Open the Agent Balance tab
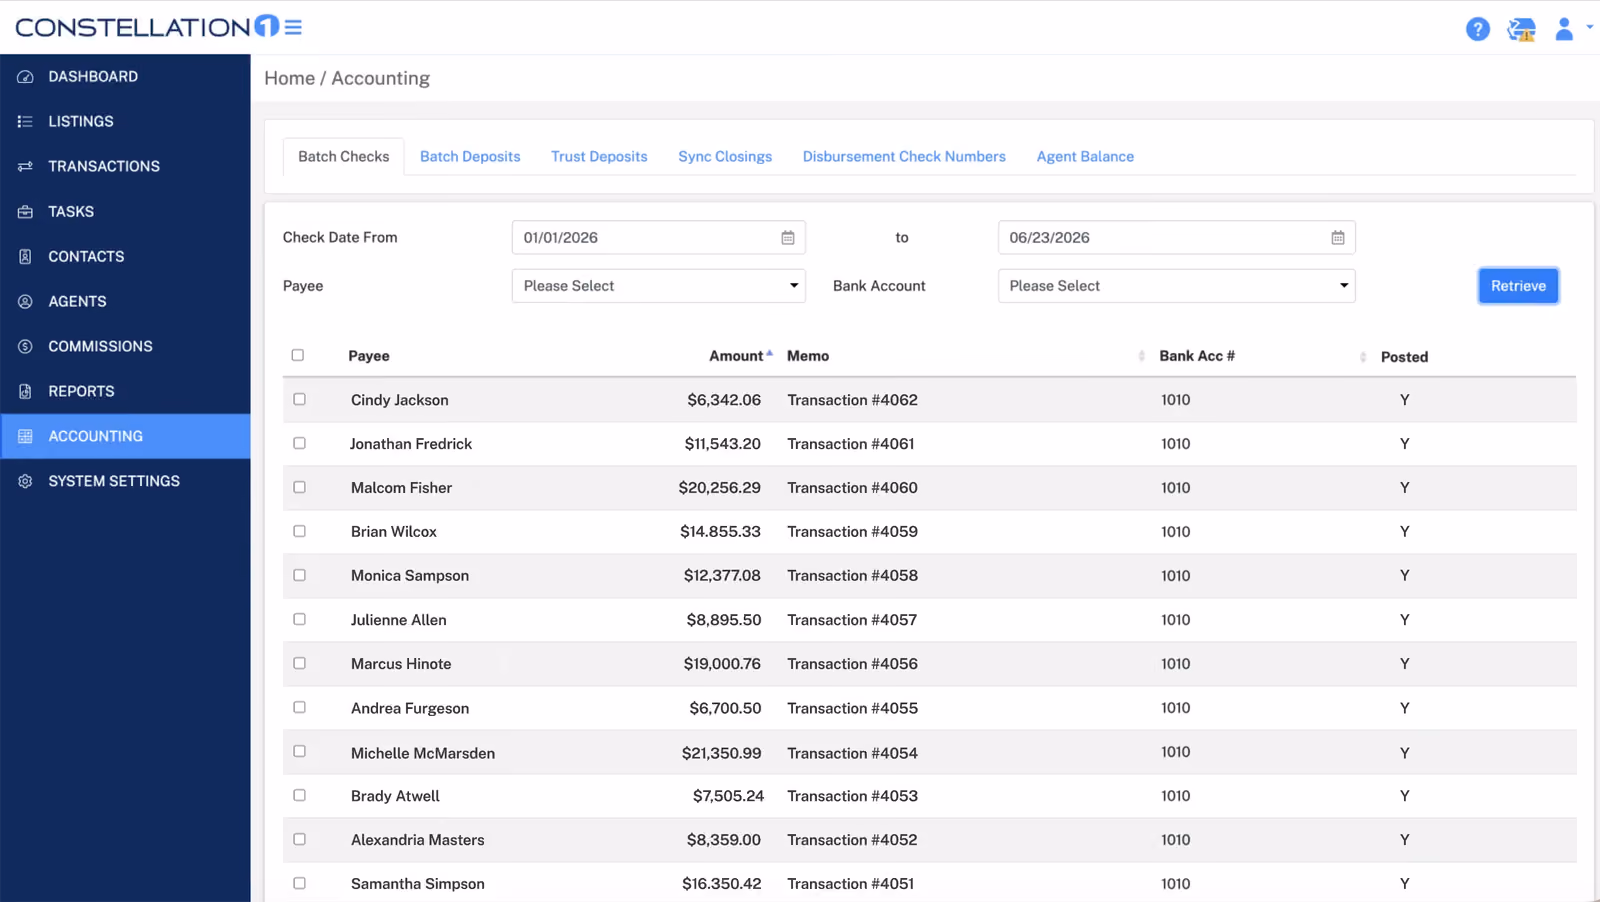1600x902 pixels. tap(1085, 157)
